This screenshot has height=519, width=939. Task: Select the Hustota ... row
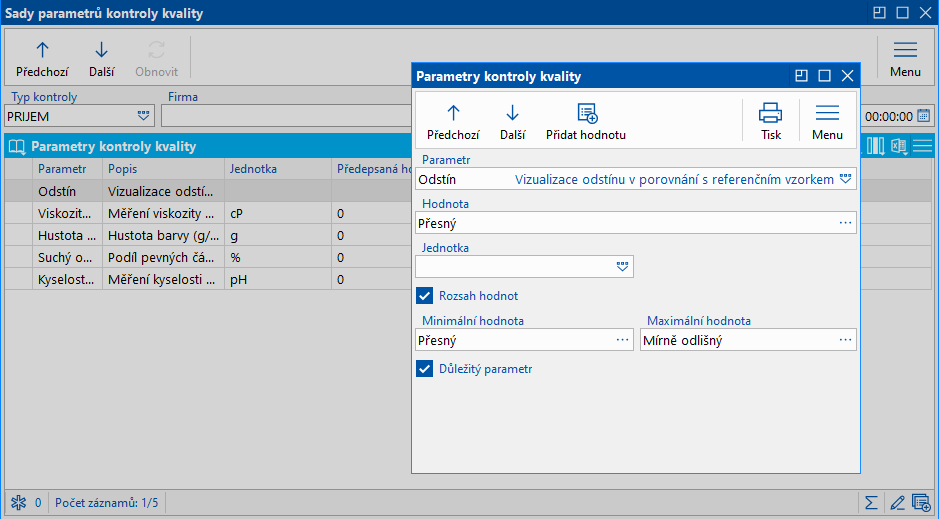pos(208,235)
